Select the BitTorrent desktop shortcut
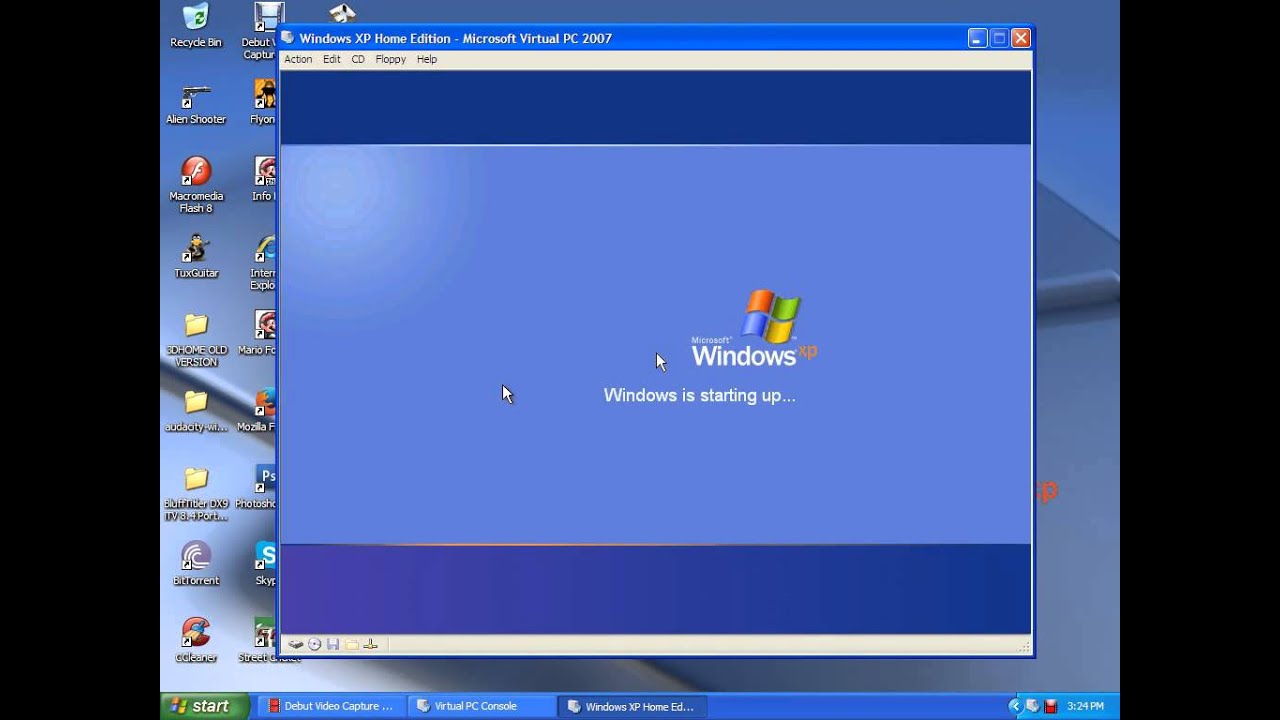 pos(196,565)
